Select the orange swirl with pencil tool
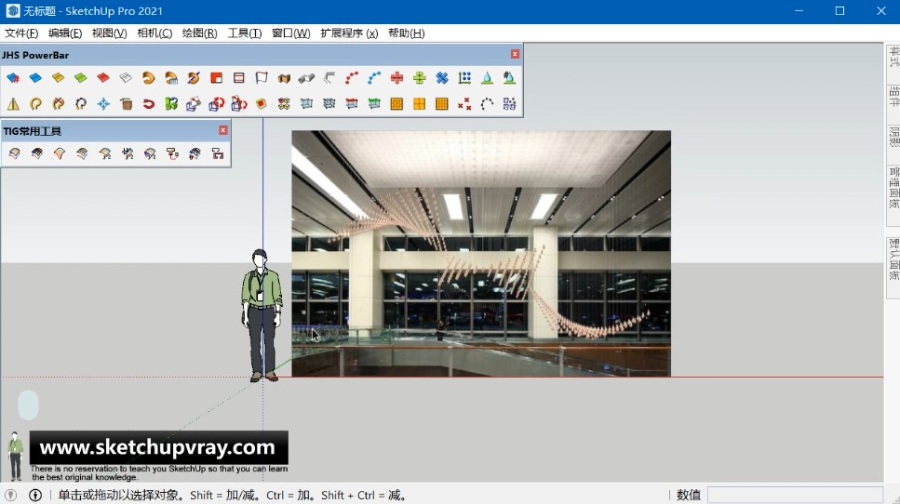Viewport: 900px width, 504px height. click(193, 77)
